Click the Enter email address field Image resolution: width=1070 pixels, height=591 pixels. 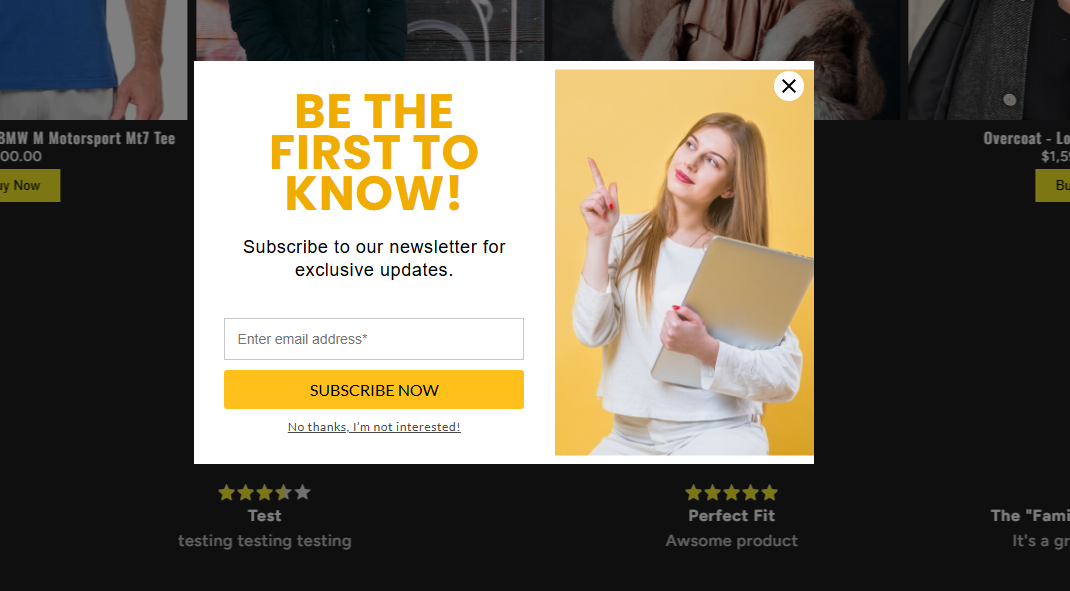pyautogui.click(x=373, y=338)
